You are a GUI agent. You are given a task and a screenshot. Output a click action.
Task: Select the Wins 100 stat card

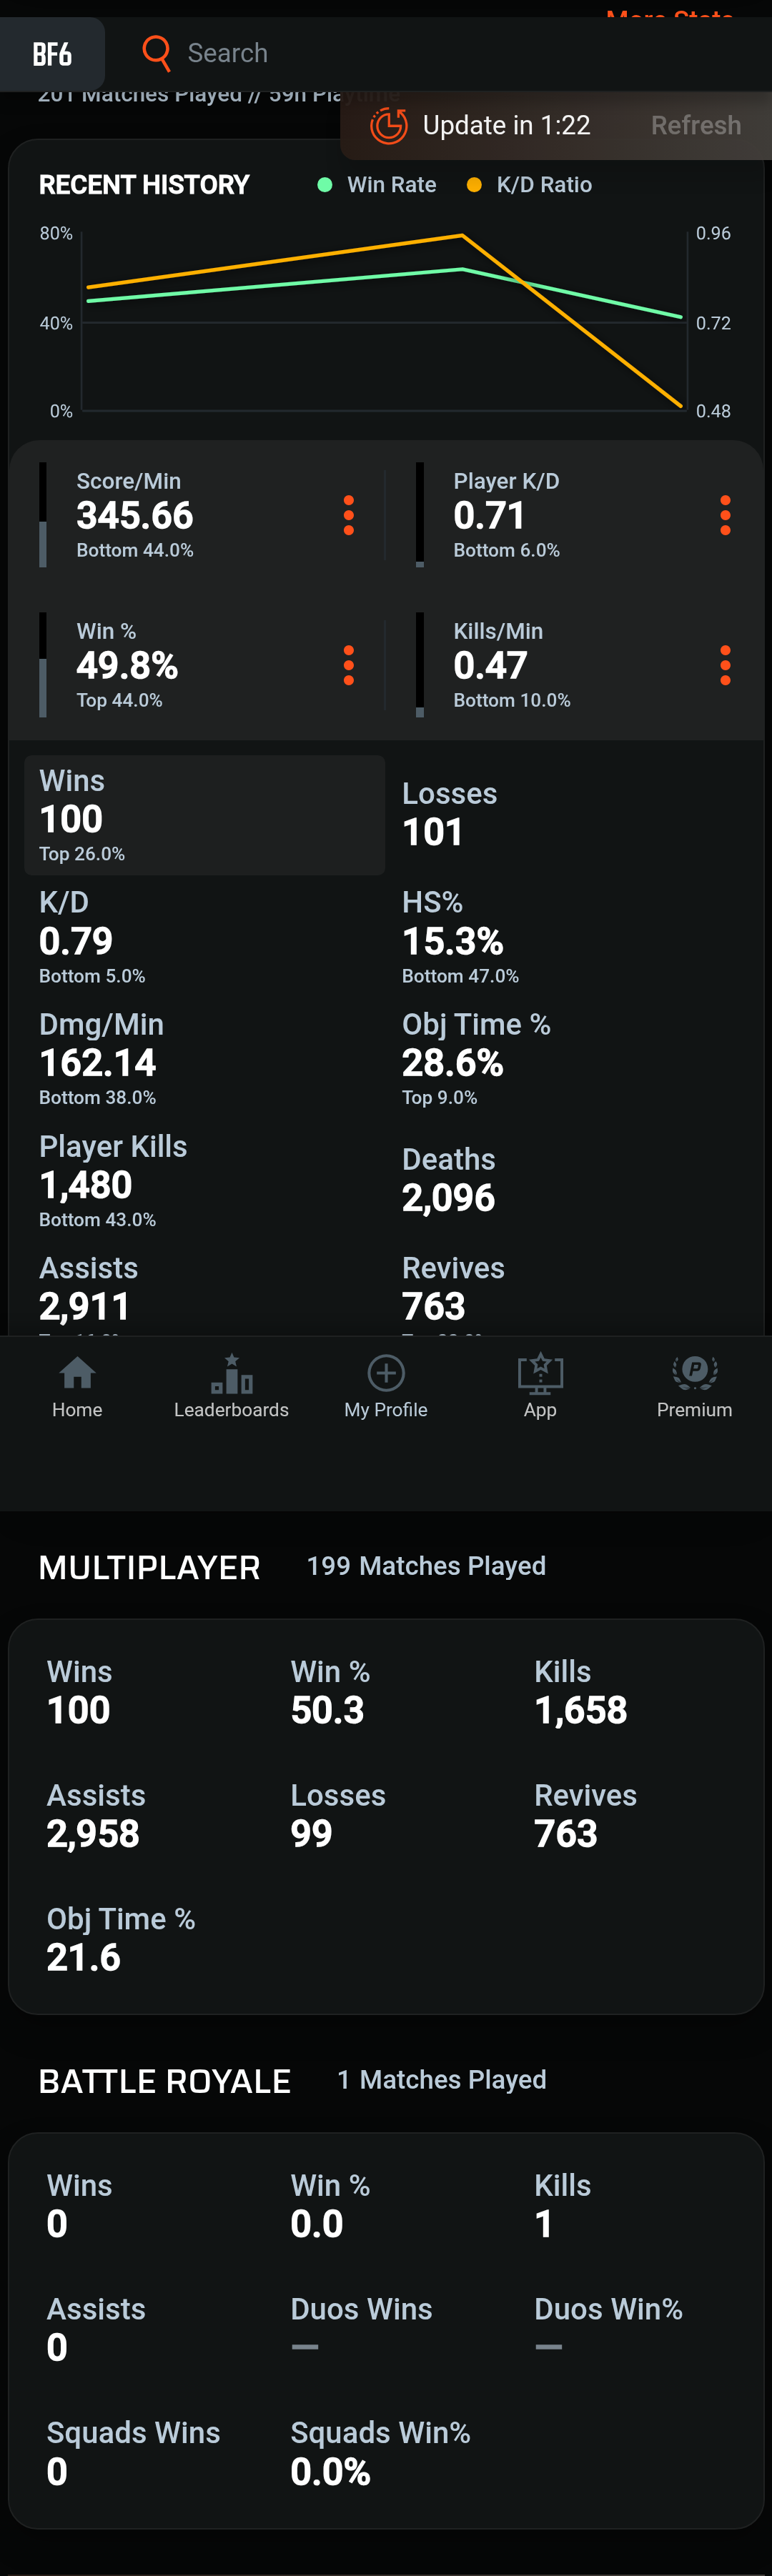click(x=204, y=815)
